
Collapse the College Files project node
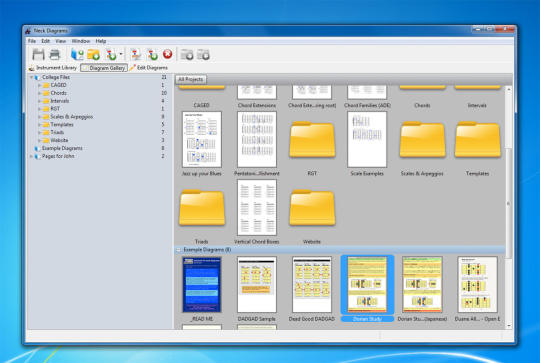[x=31, y=77]
